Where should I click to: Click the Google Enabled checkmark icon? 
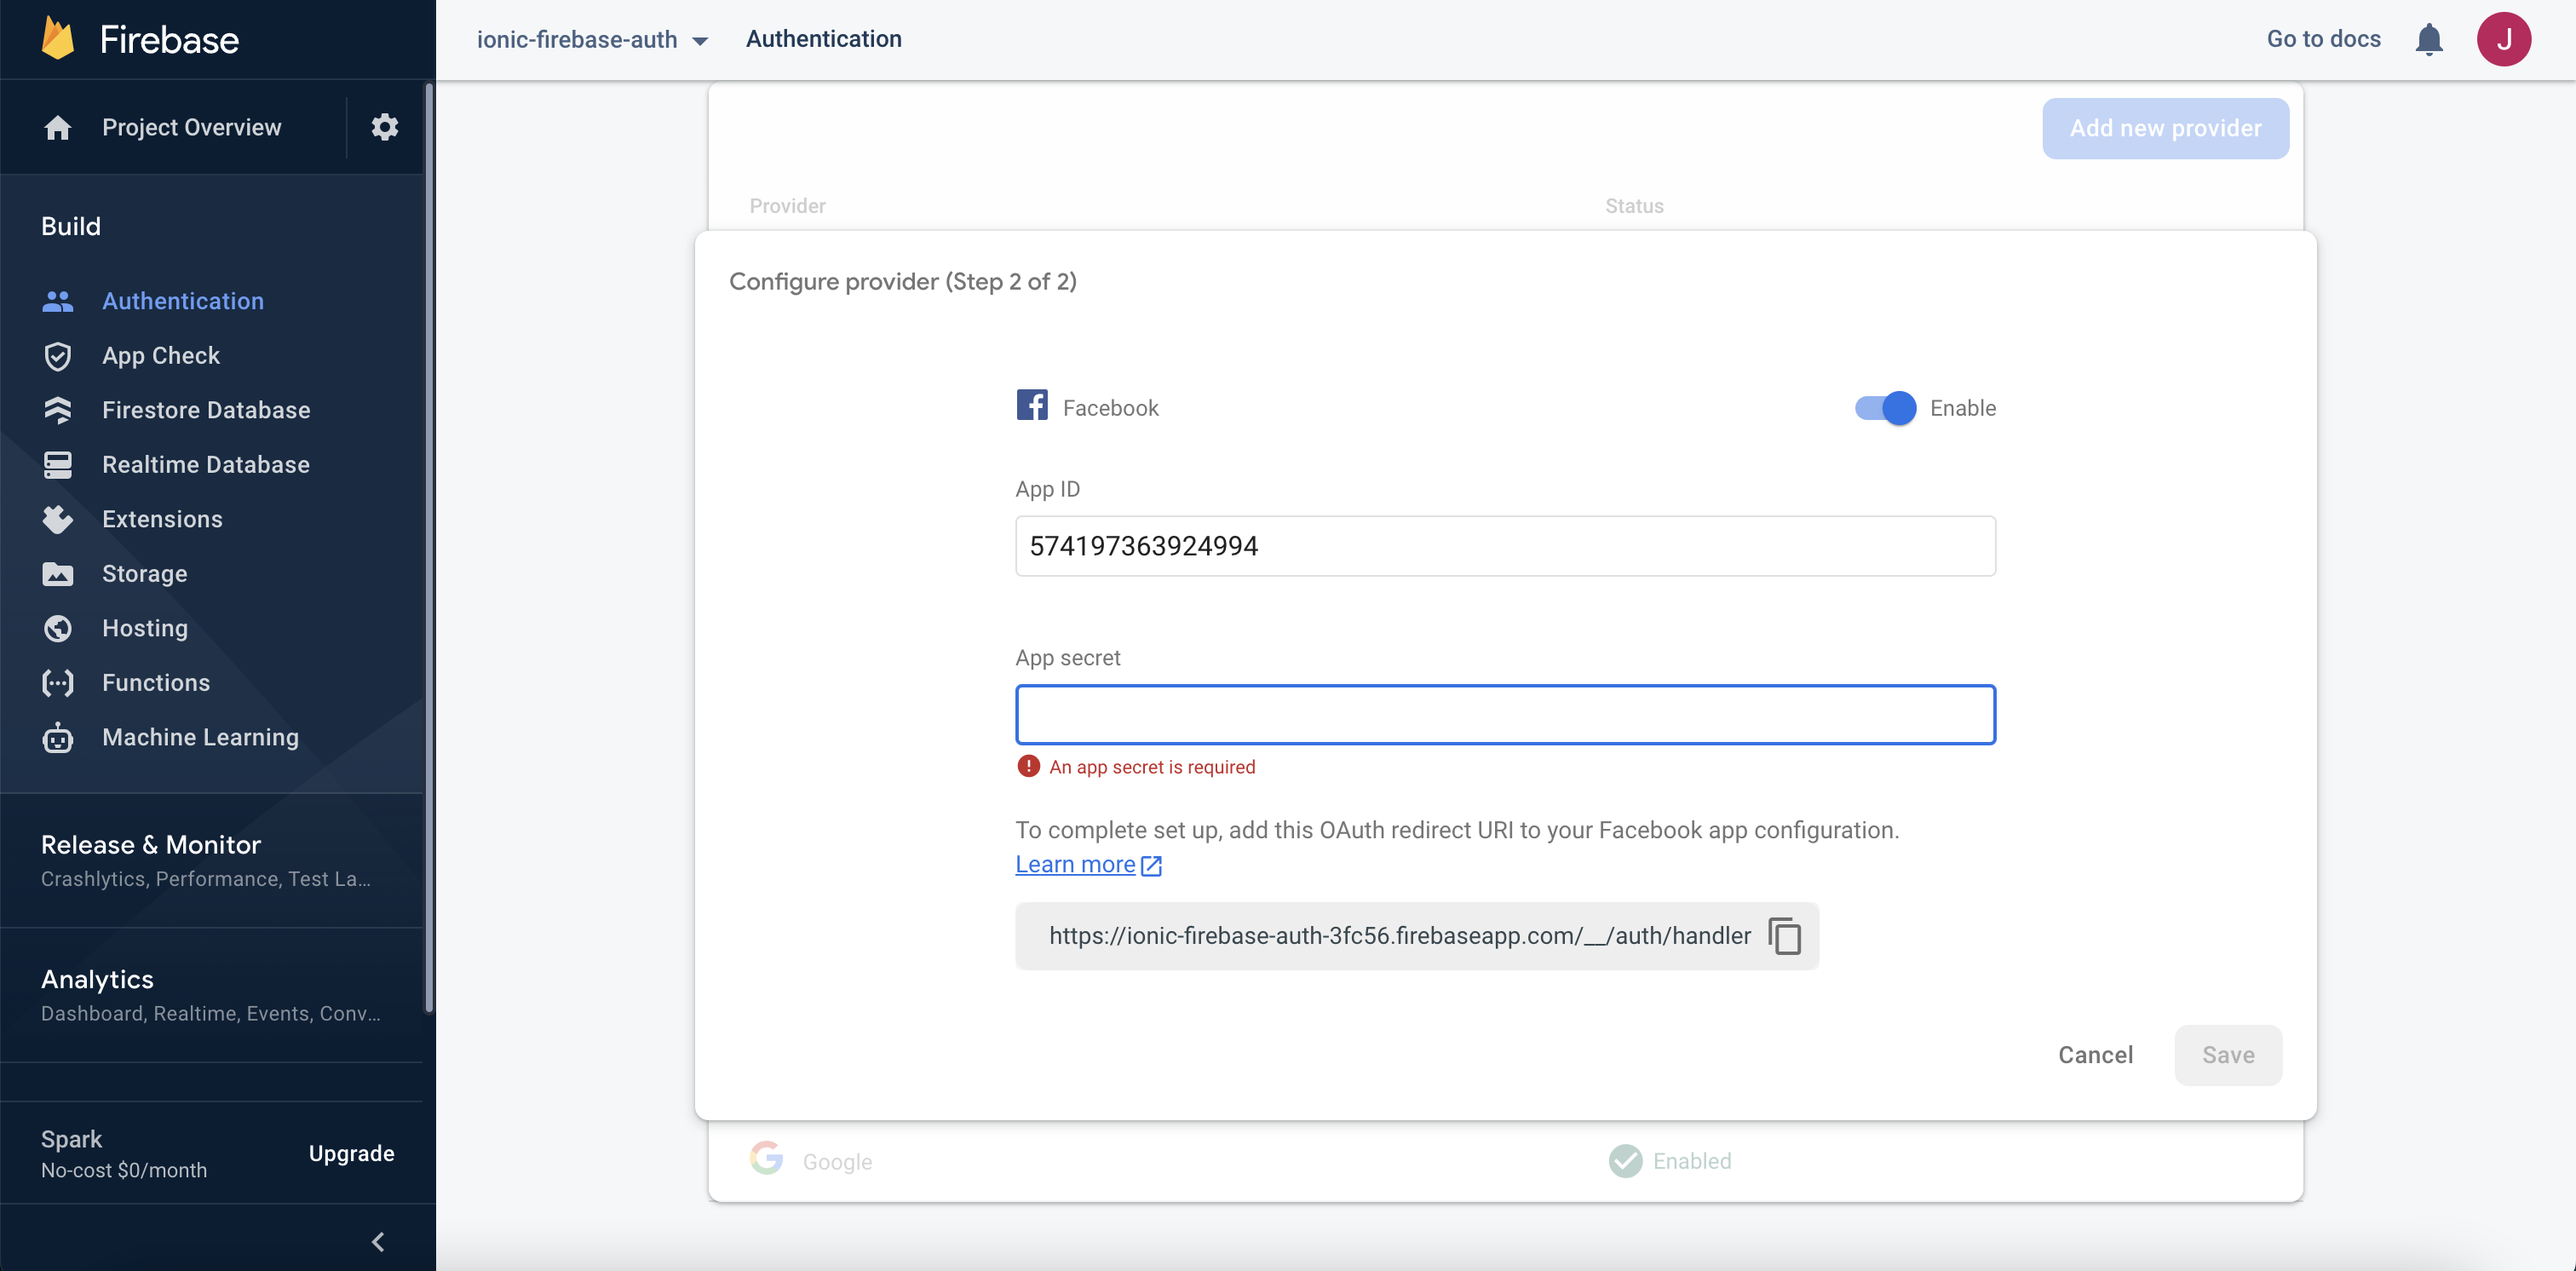tap(1626, 1161)
